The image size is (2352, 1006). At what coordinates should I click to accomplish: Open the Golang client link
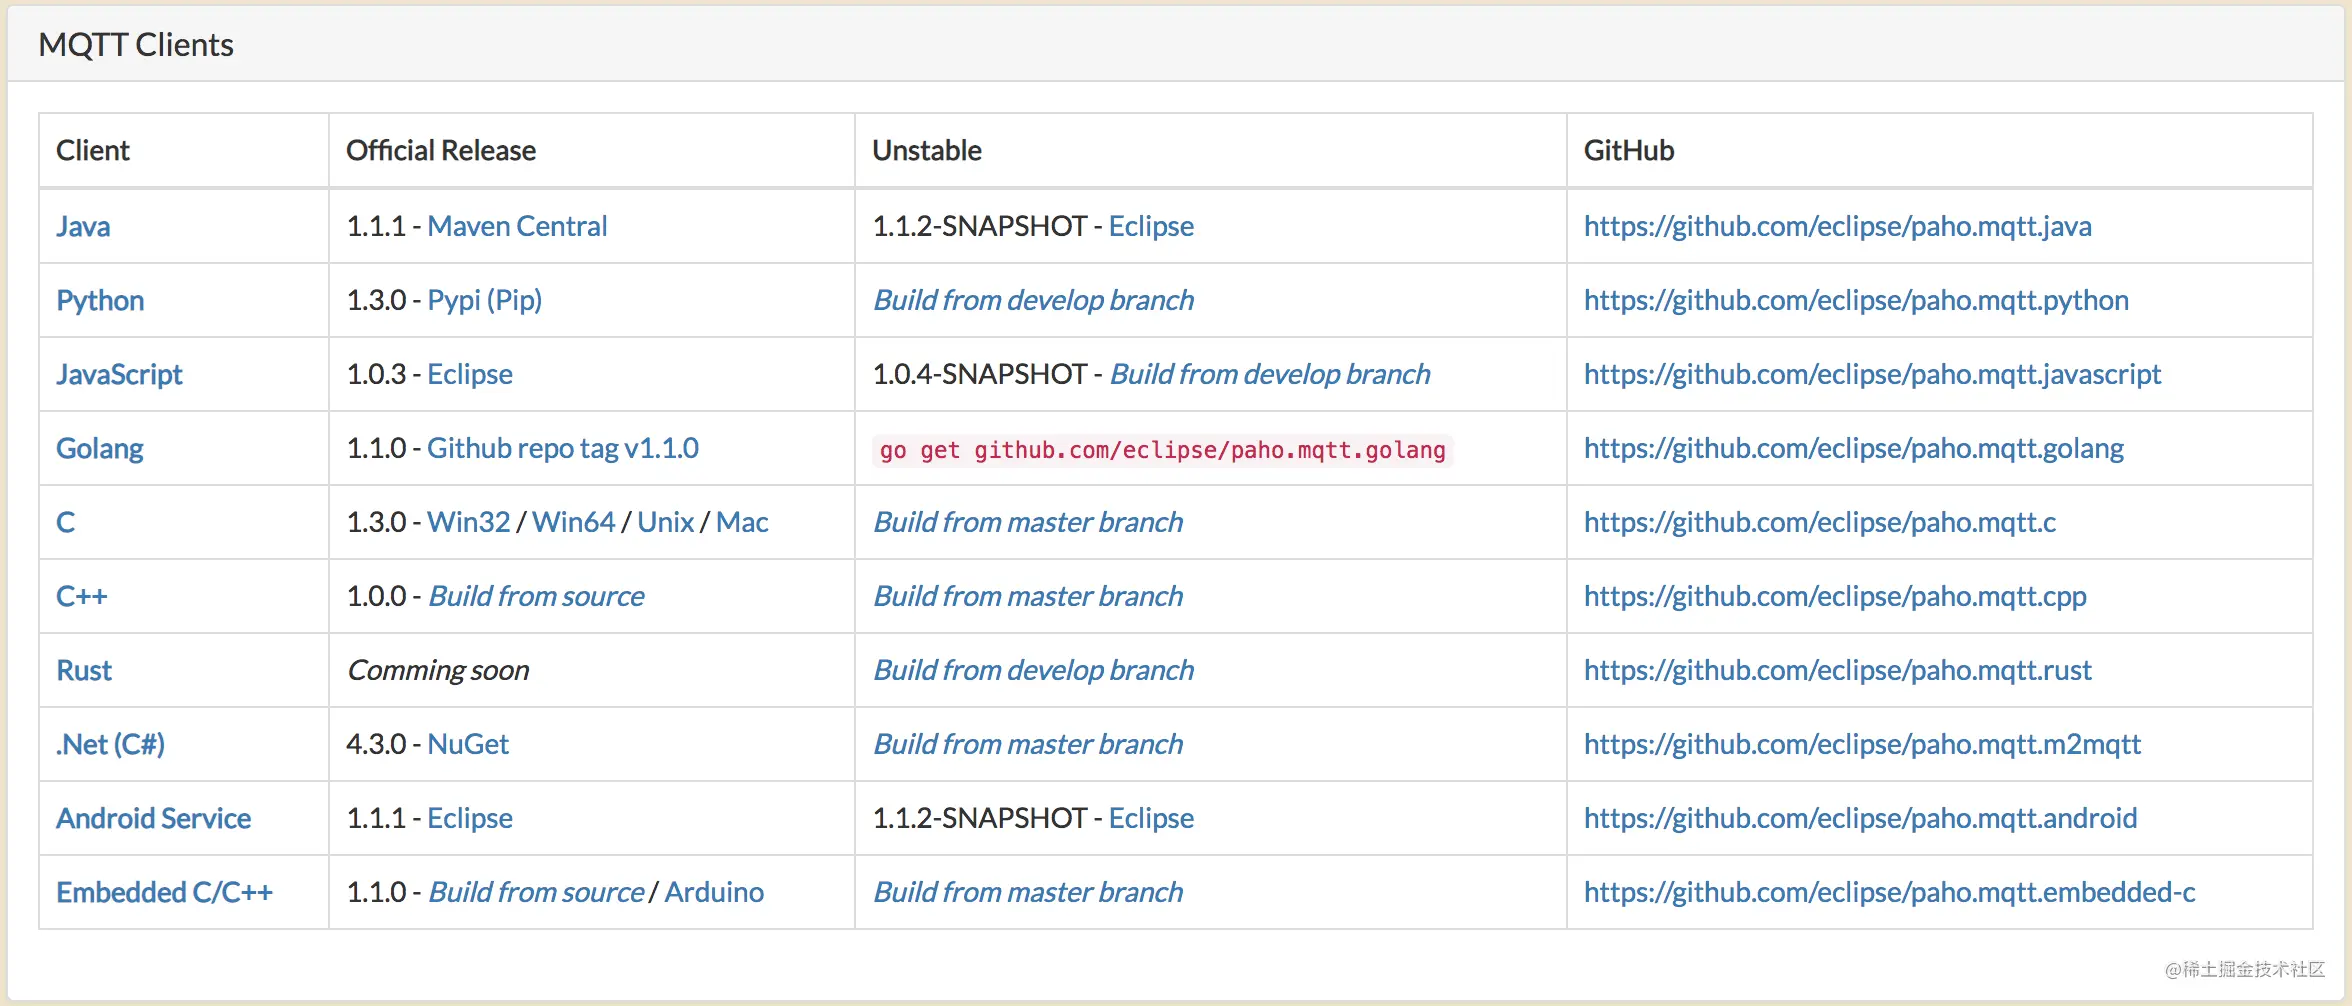click(100, 448)
